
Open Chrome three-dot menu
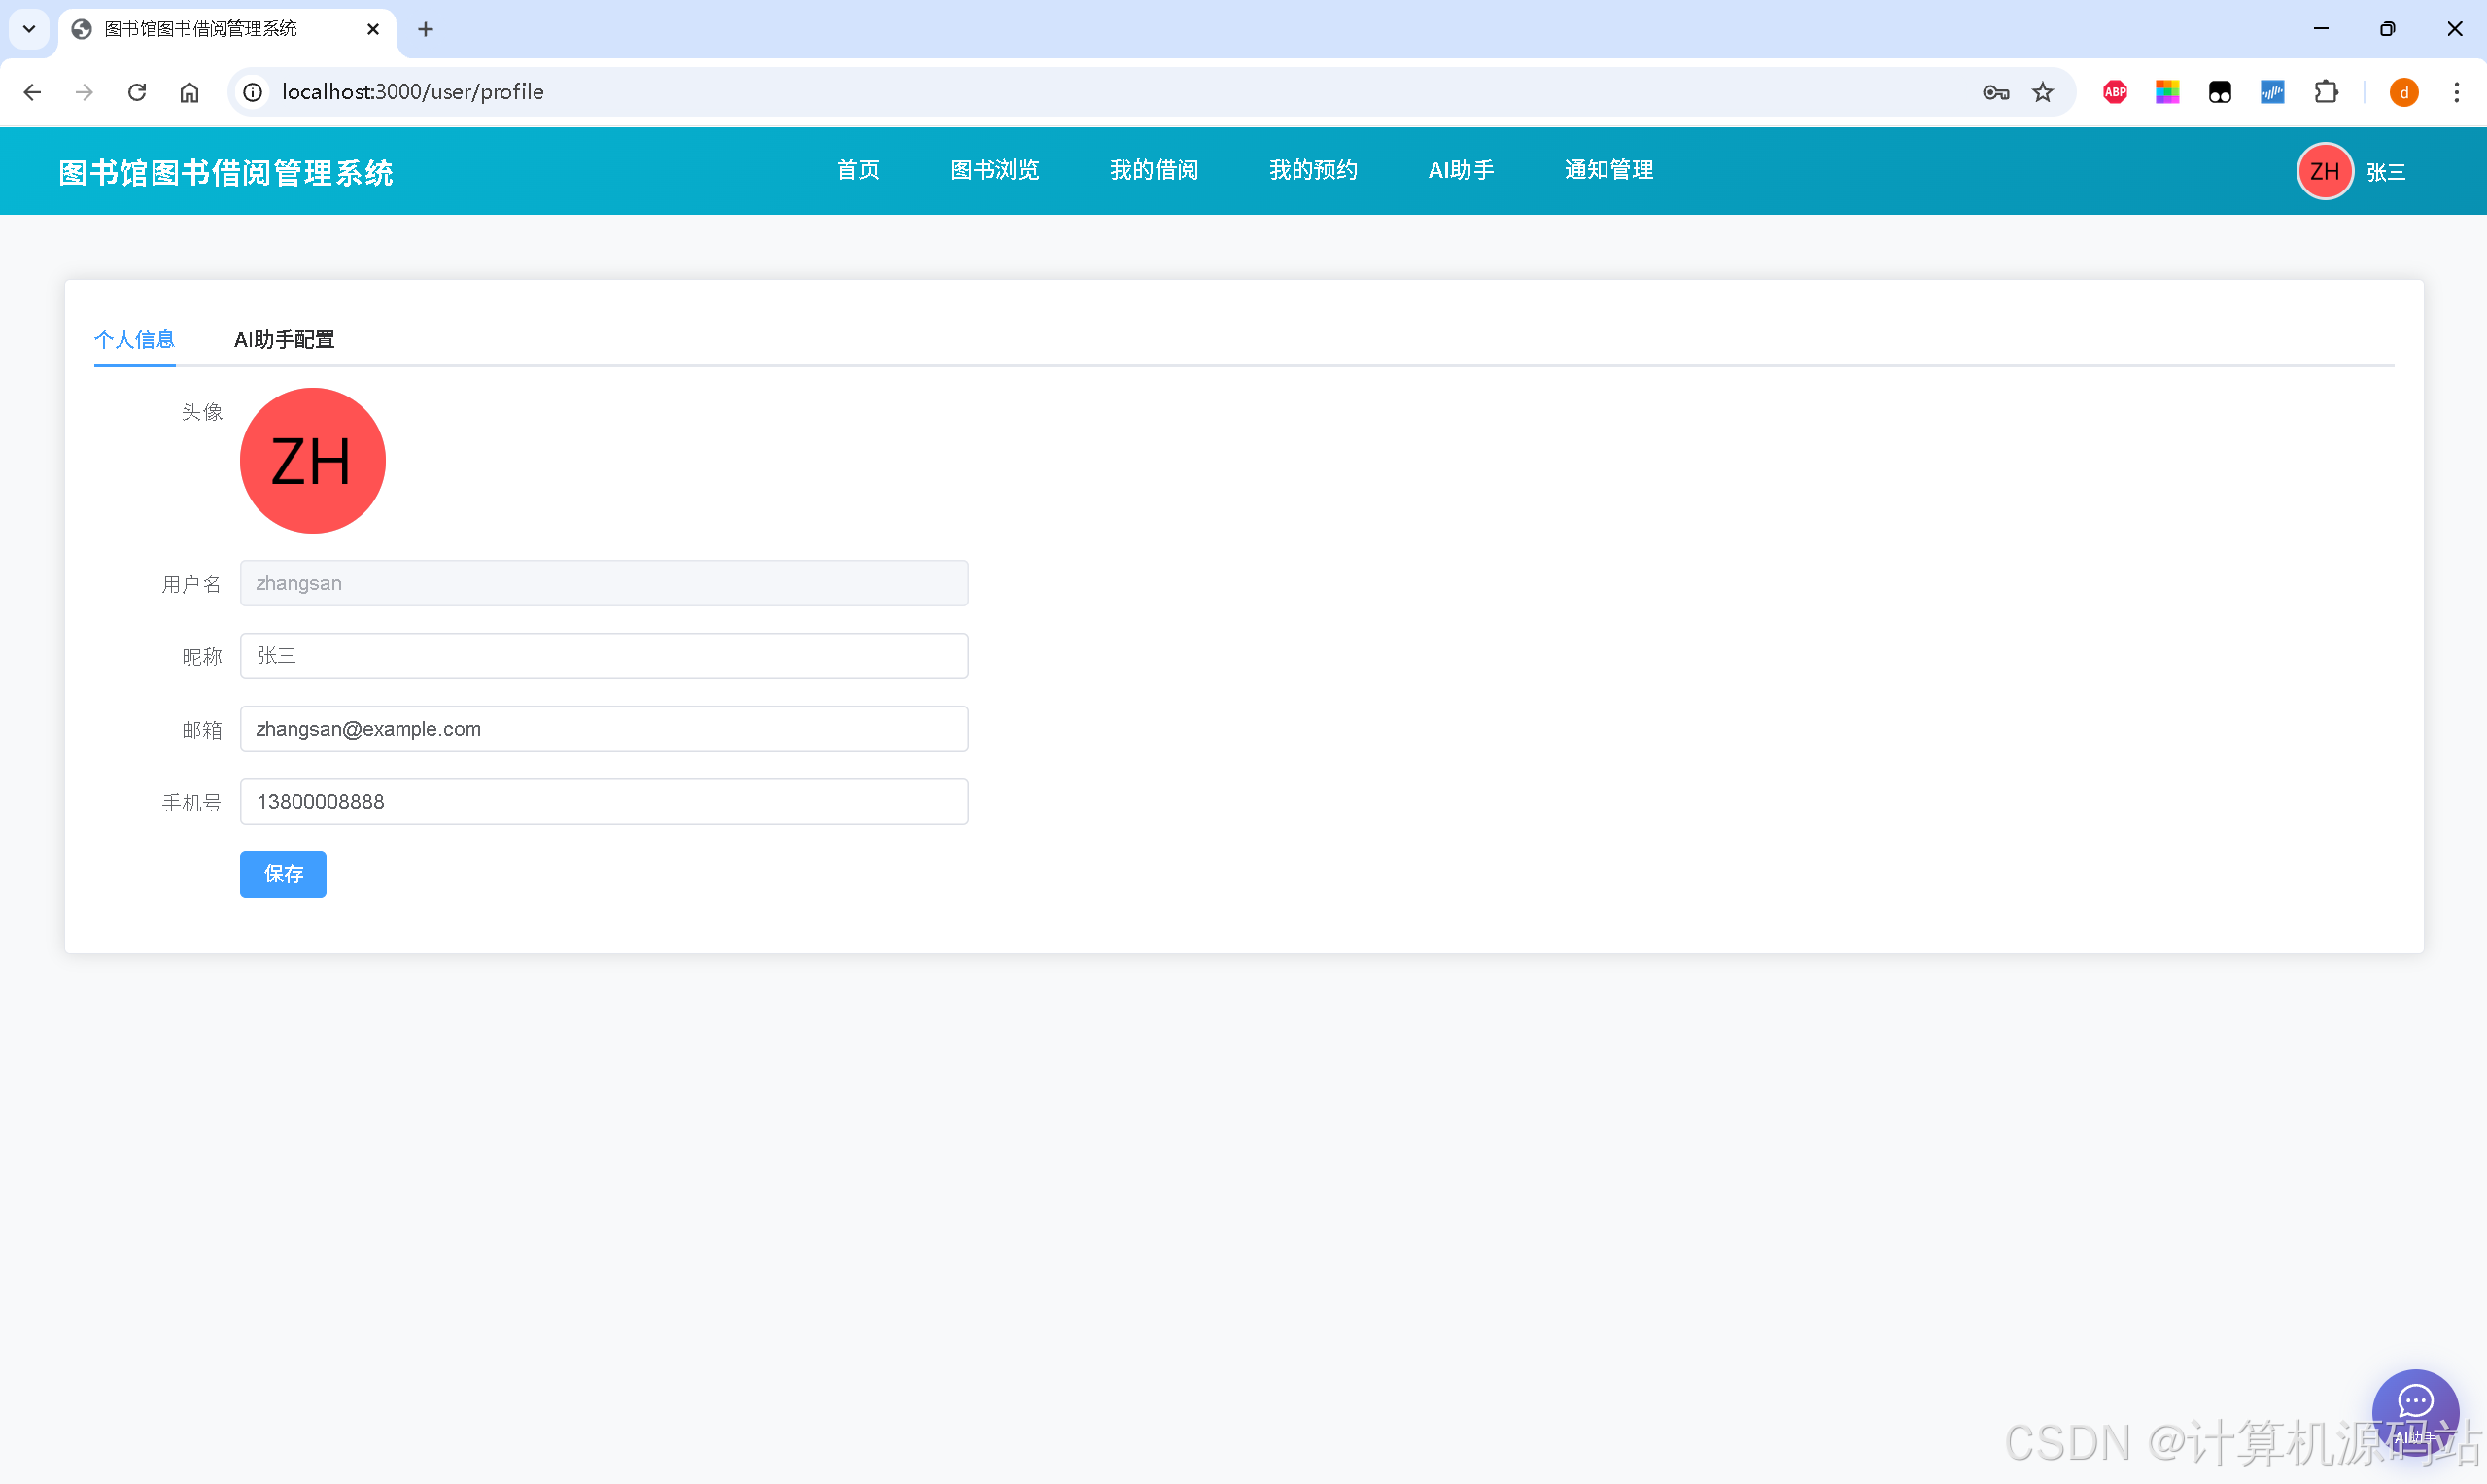point(2456,92)
